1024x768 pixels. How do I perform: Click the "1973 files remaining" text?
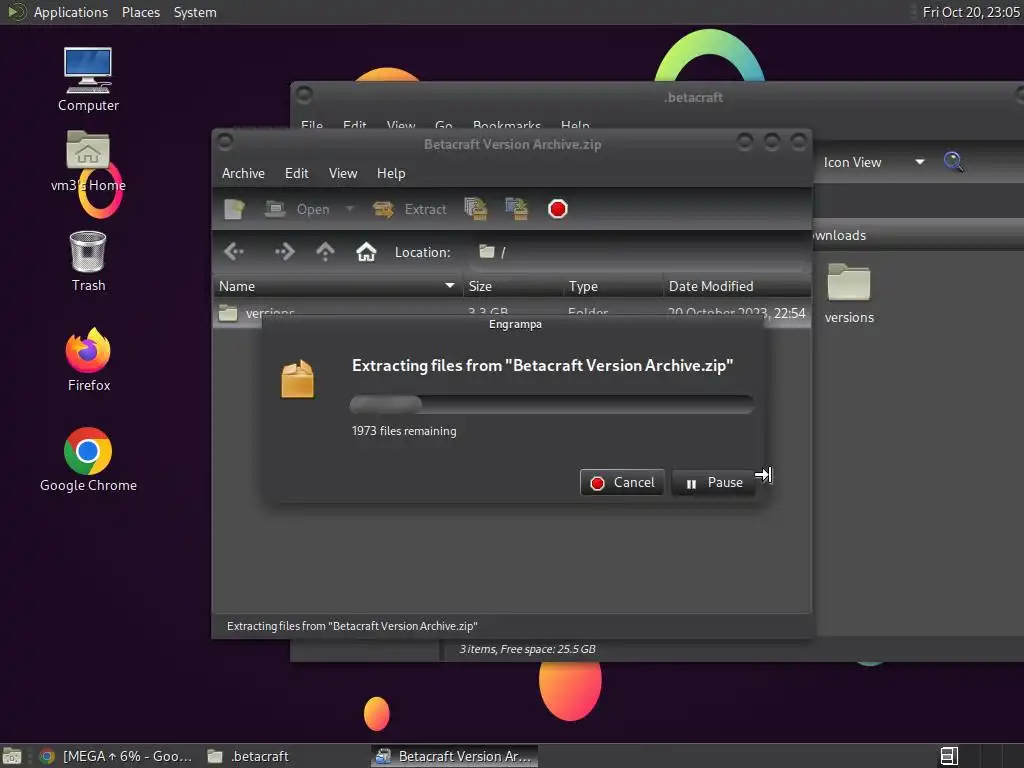[404, 431]
